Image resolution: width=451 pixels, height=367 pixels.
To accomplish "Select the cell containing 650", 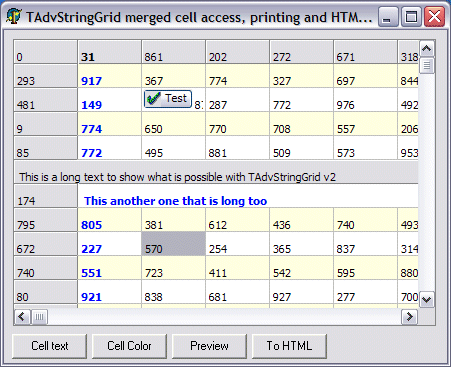I will 174,124.
